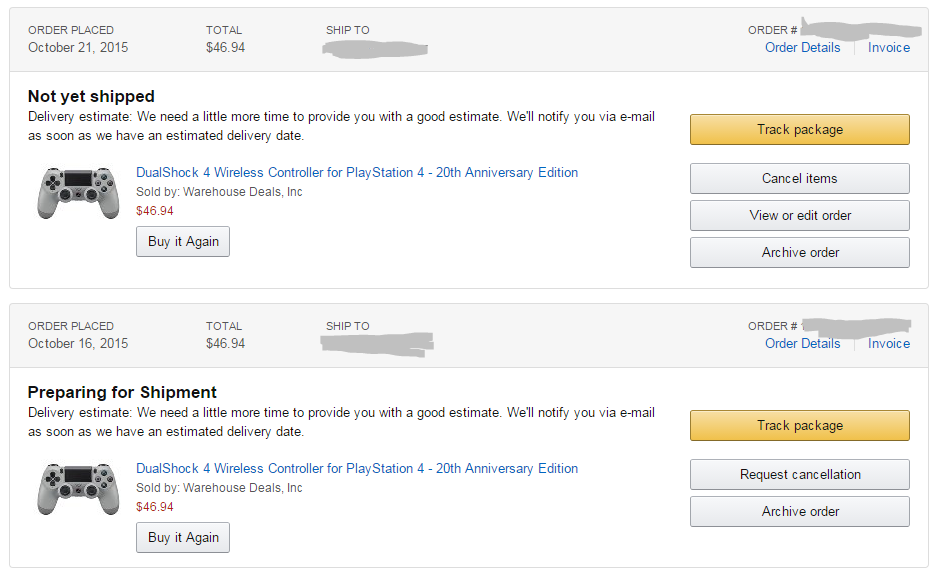Click the $46.94 price under the first controller
Viewport: 935px width, 577px height.
pos(154,210)
